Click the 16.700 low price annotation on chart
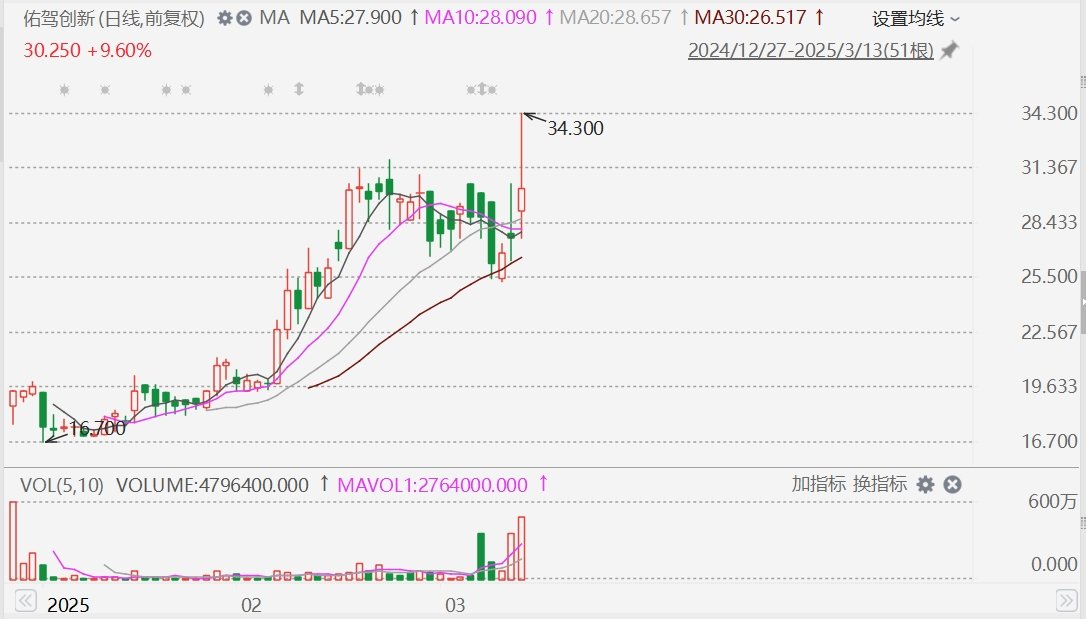1086x619 pixels. [x=98, y=428]
